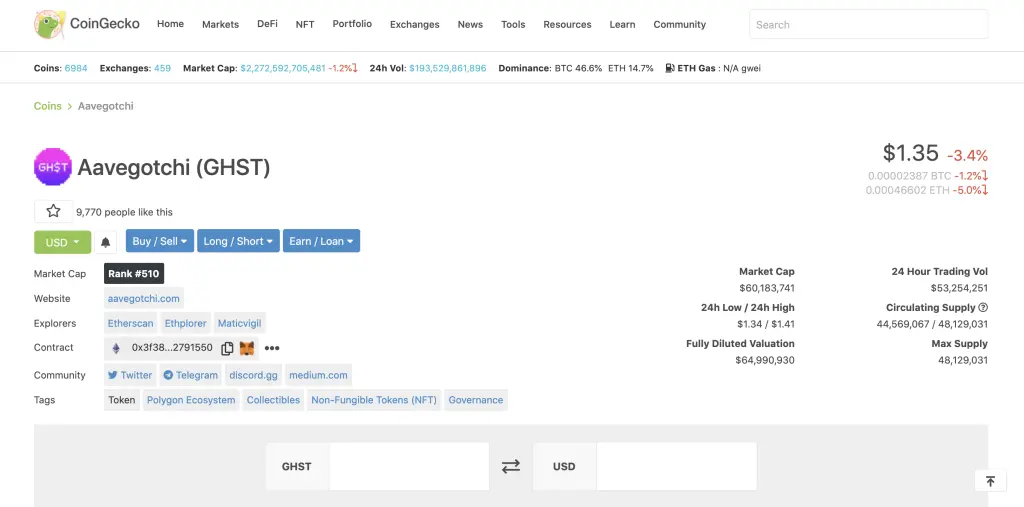This screenshot has height=507, width=1024.
Task: Click the Circulating Supply info question mark
Action: point(983,308)
